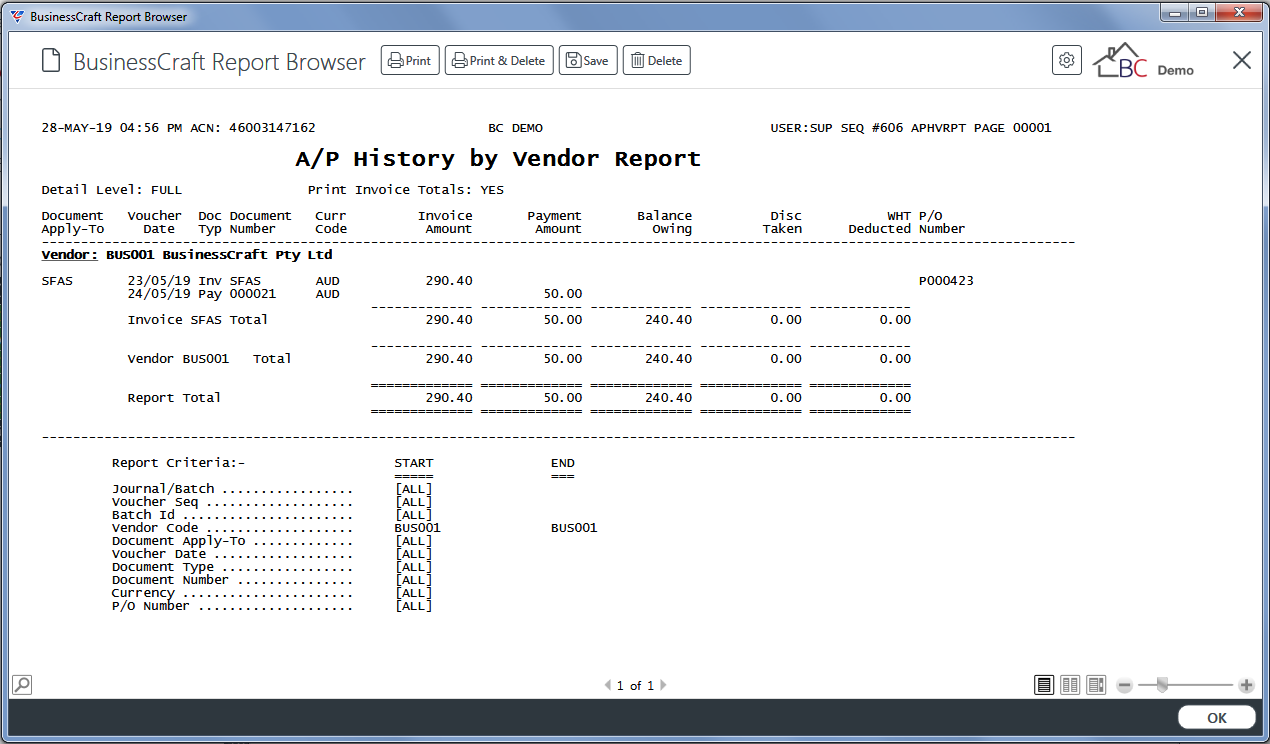
Task: Click the 'BC DEMO' company name in report header
Action: click(515, 128)
